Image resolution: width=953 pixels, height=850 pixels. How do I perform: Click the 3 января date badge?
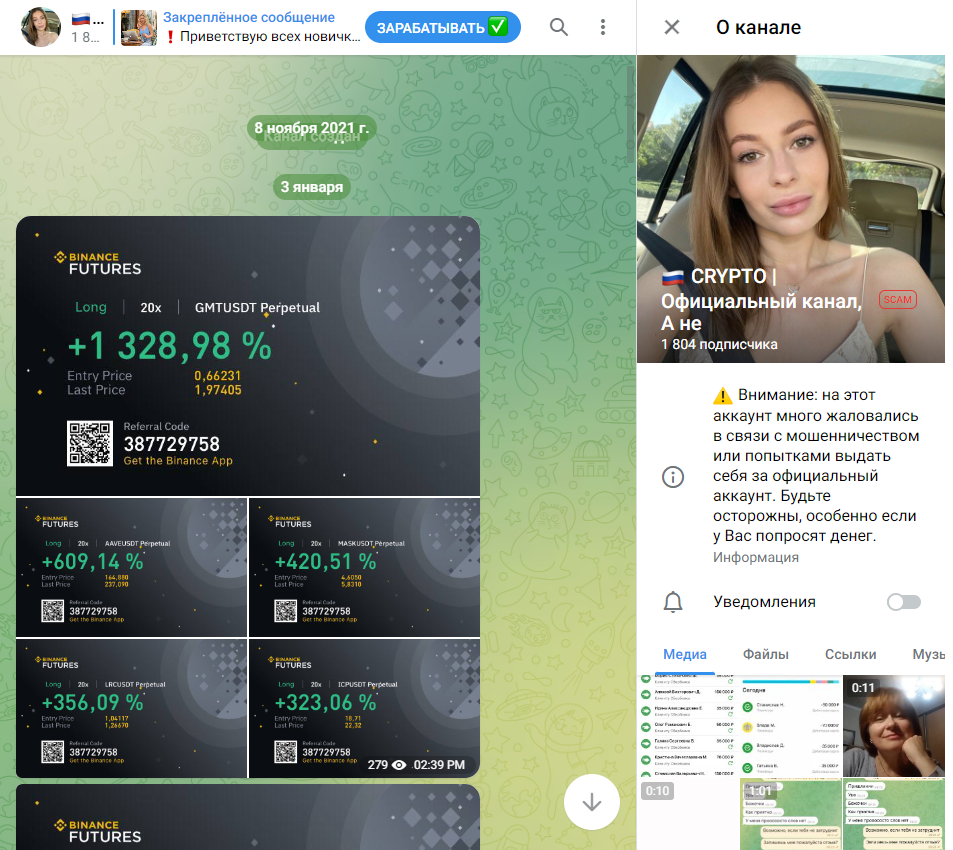(312, 187)
